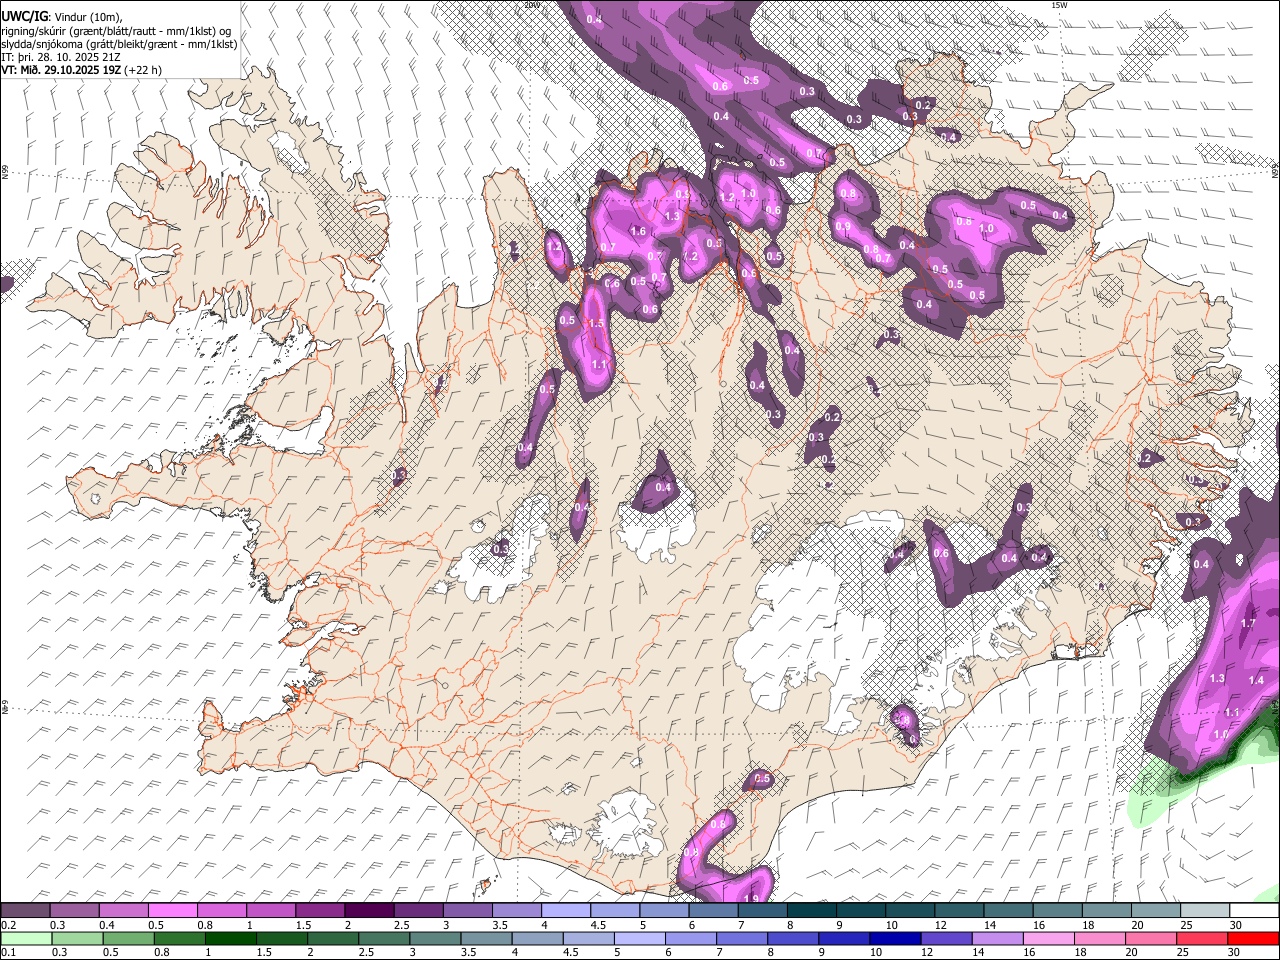Select the bright red 30 swatch in the rain scale
1280x960 pixels.
[x=1254, y=938]
